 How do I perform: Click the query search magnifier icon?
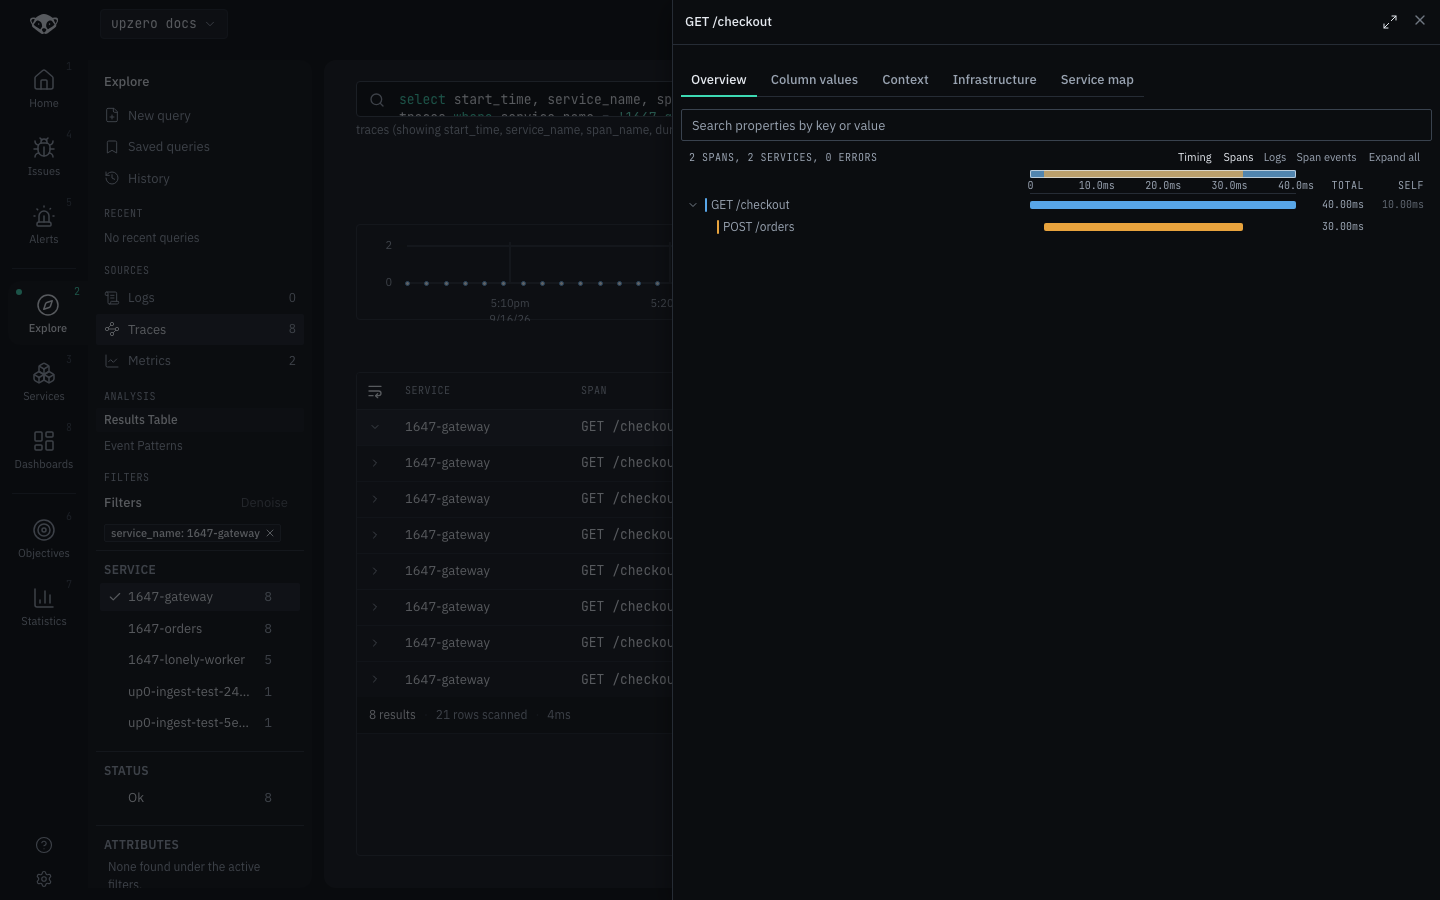(377, 100)
